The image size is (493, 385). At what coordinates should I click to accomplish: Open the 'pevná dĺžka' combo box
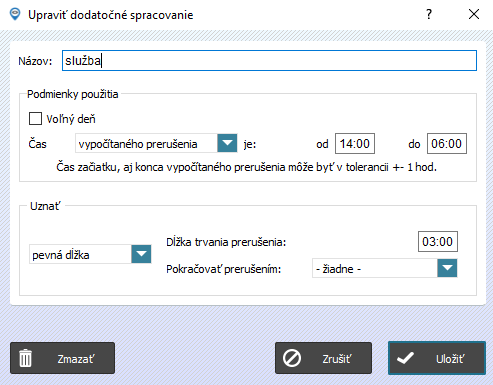90,255
